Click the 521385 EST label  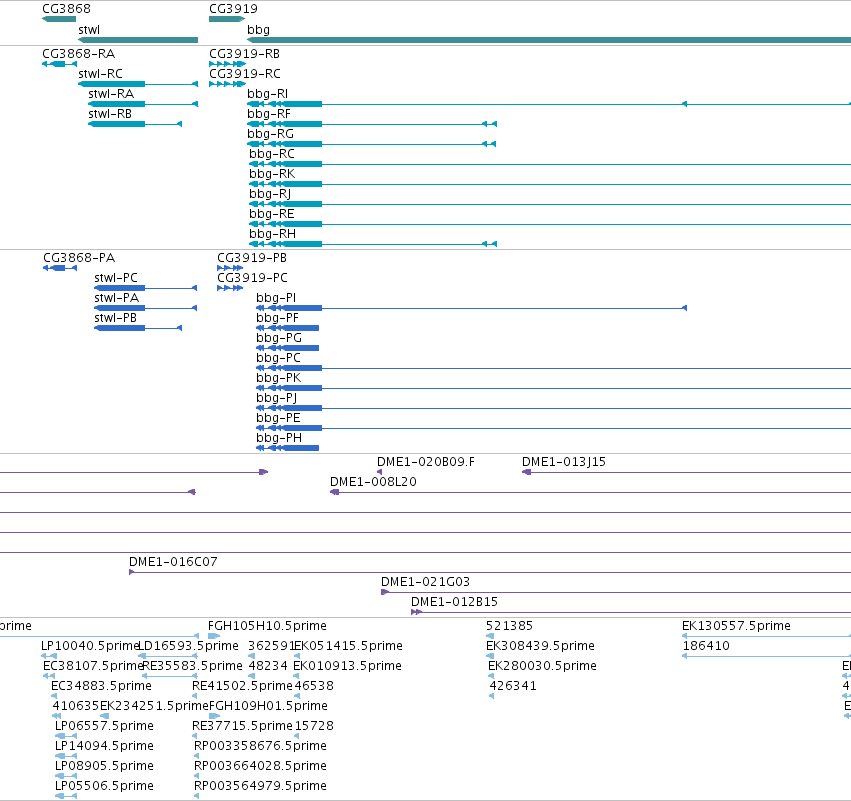pyautogui.click(x=510, y=626)
